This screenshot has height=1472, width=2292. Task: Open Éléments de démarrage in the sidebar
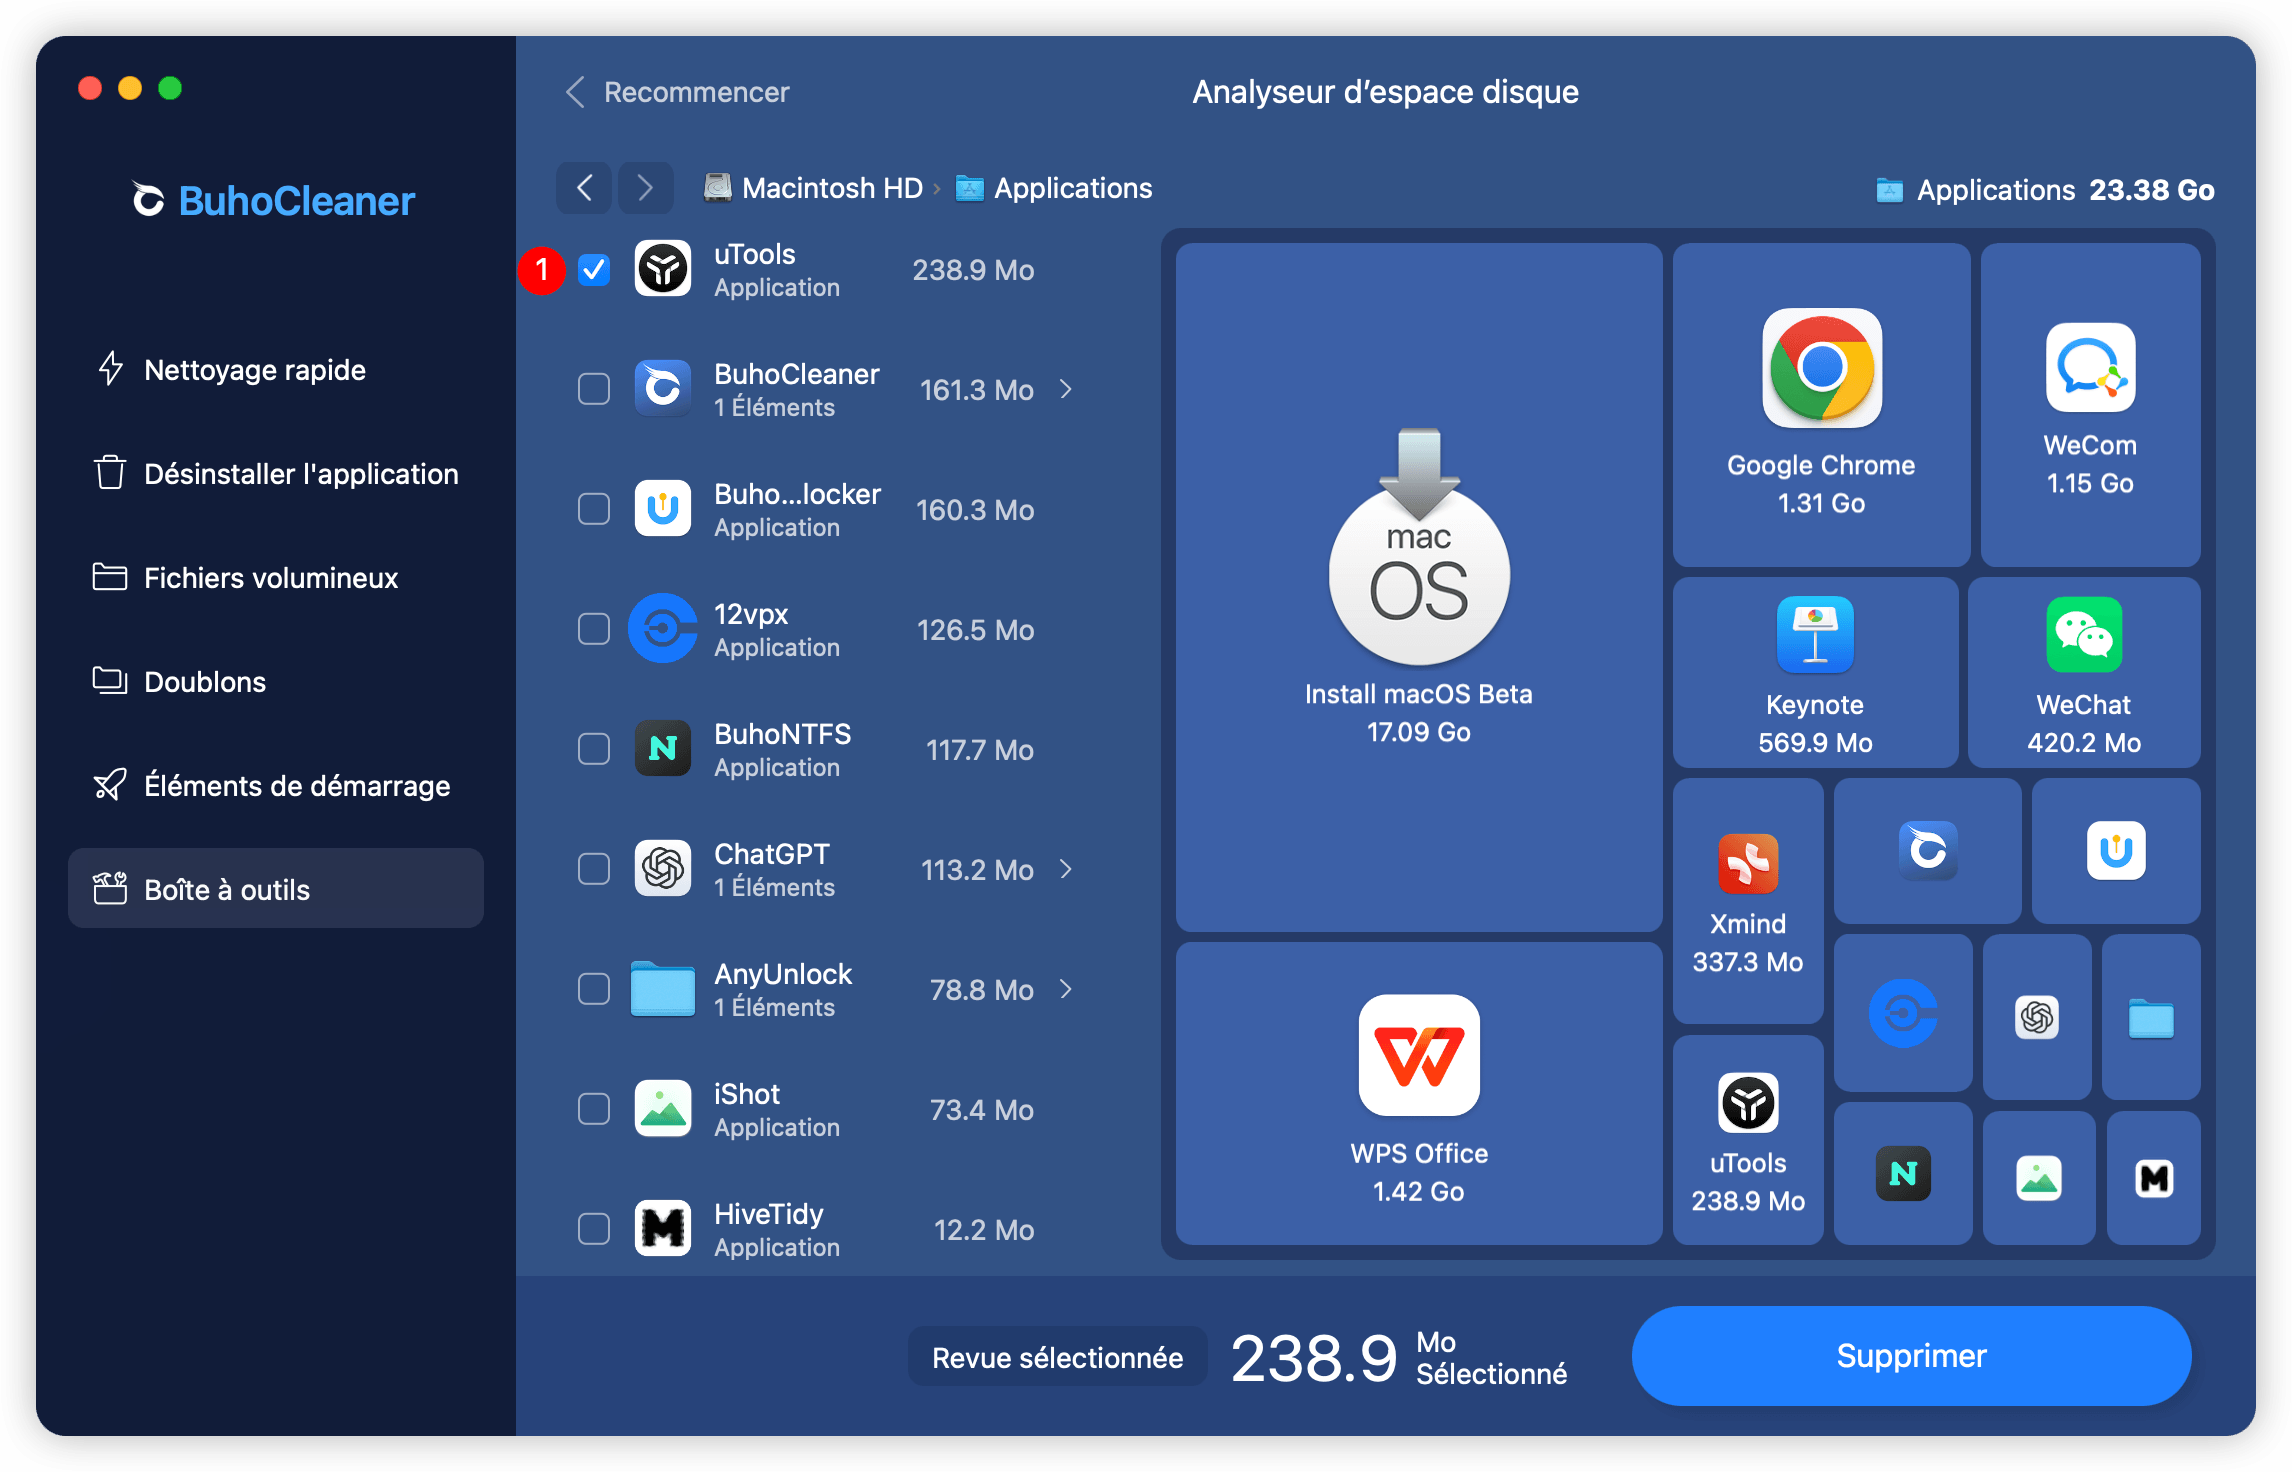click(x=276, y=786)
